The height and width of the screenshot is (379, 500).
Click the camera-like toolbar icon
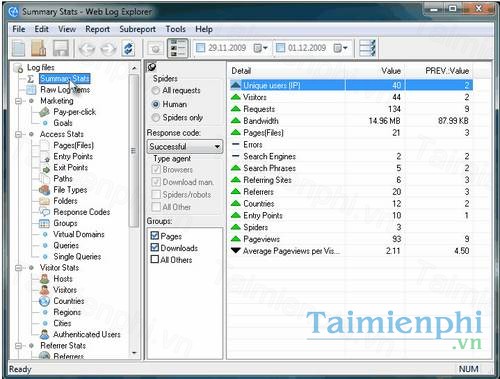[x=155, y=49]
